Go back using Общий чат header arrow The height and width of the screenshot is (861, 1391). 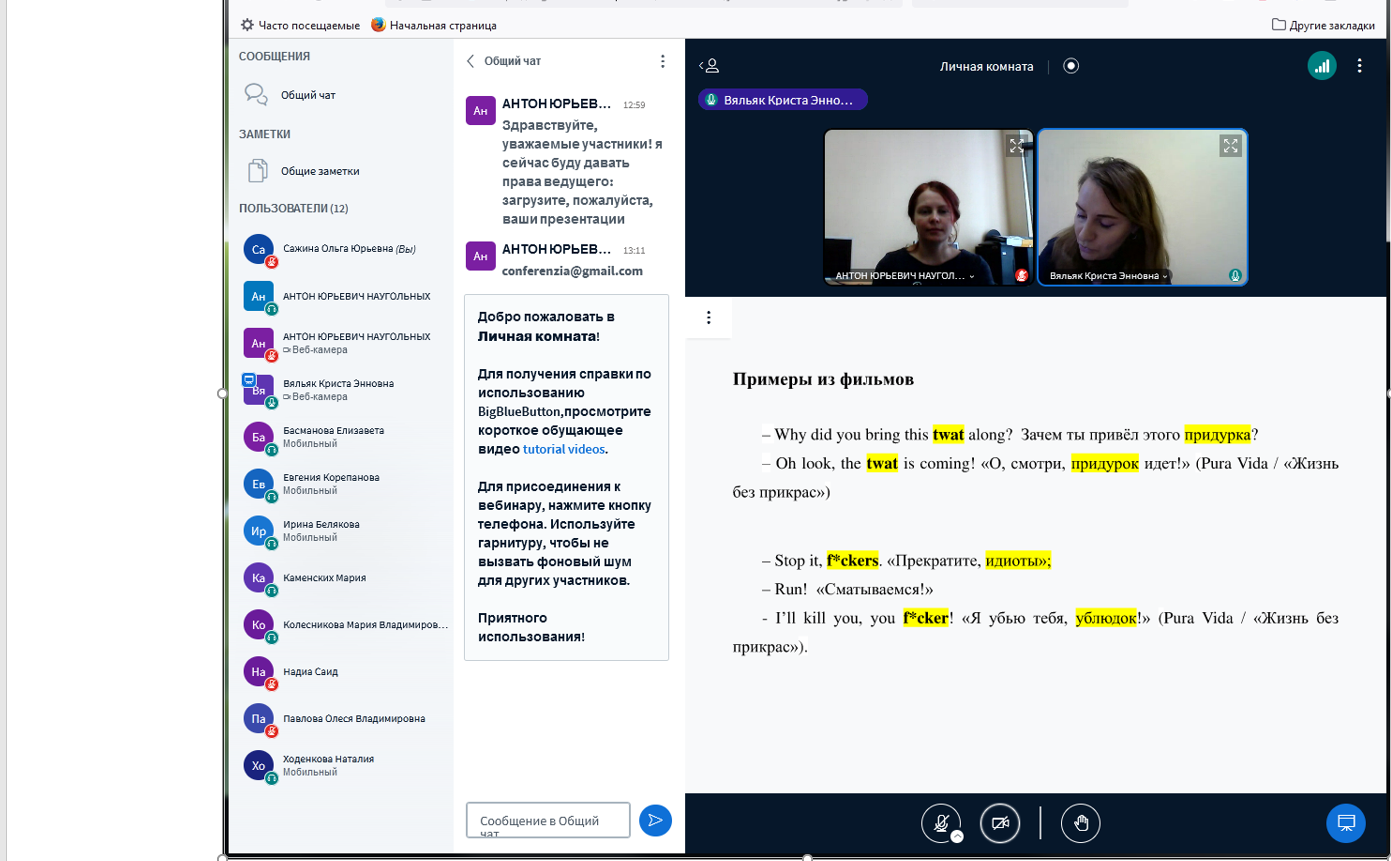[472, 61]
